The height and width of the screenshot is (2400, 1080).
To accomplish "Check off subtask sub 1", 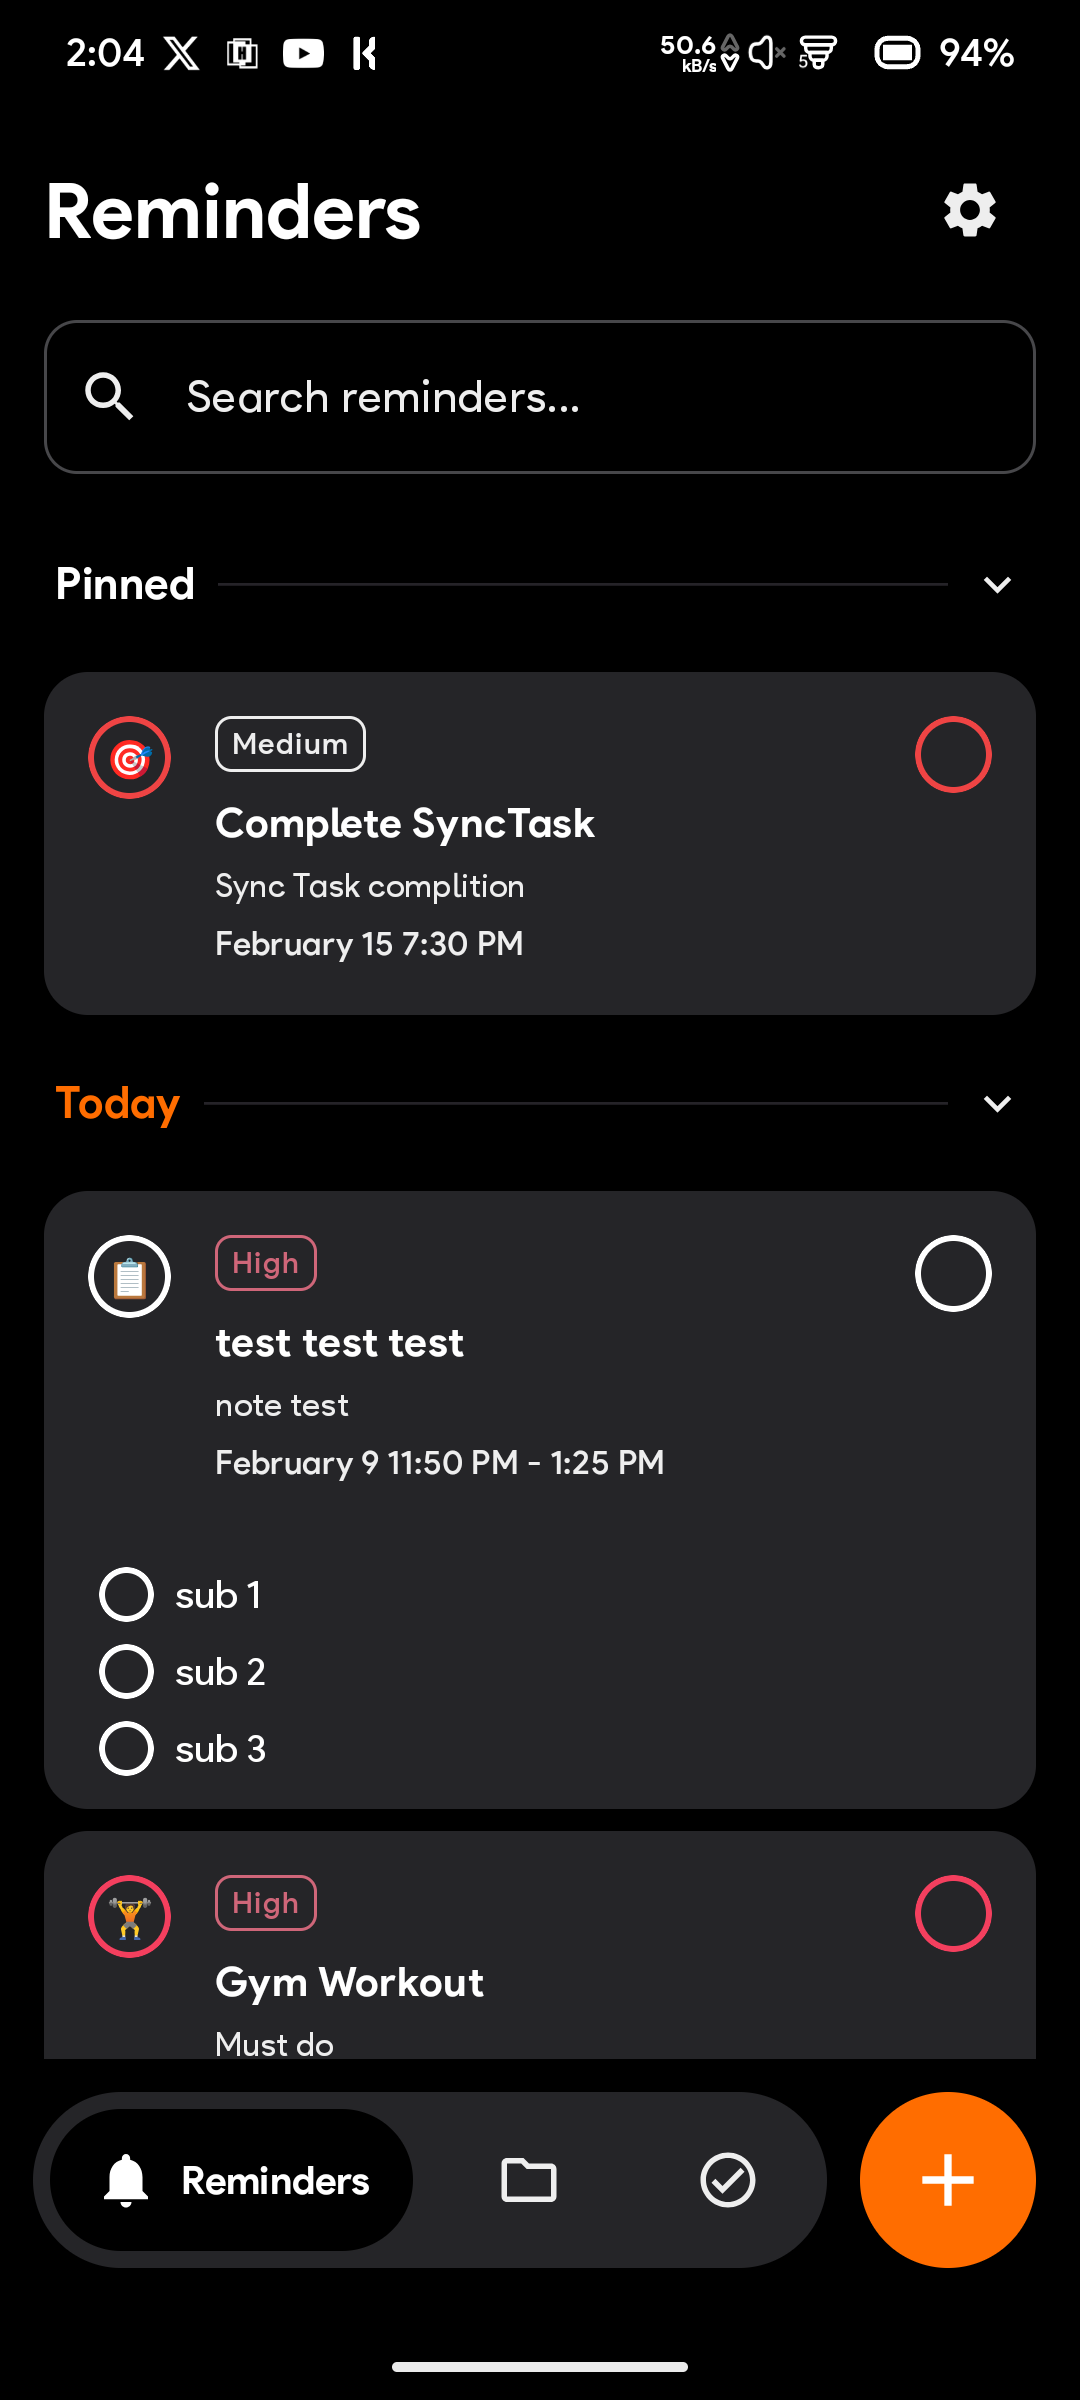I will [x=126, y=1594].
